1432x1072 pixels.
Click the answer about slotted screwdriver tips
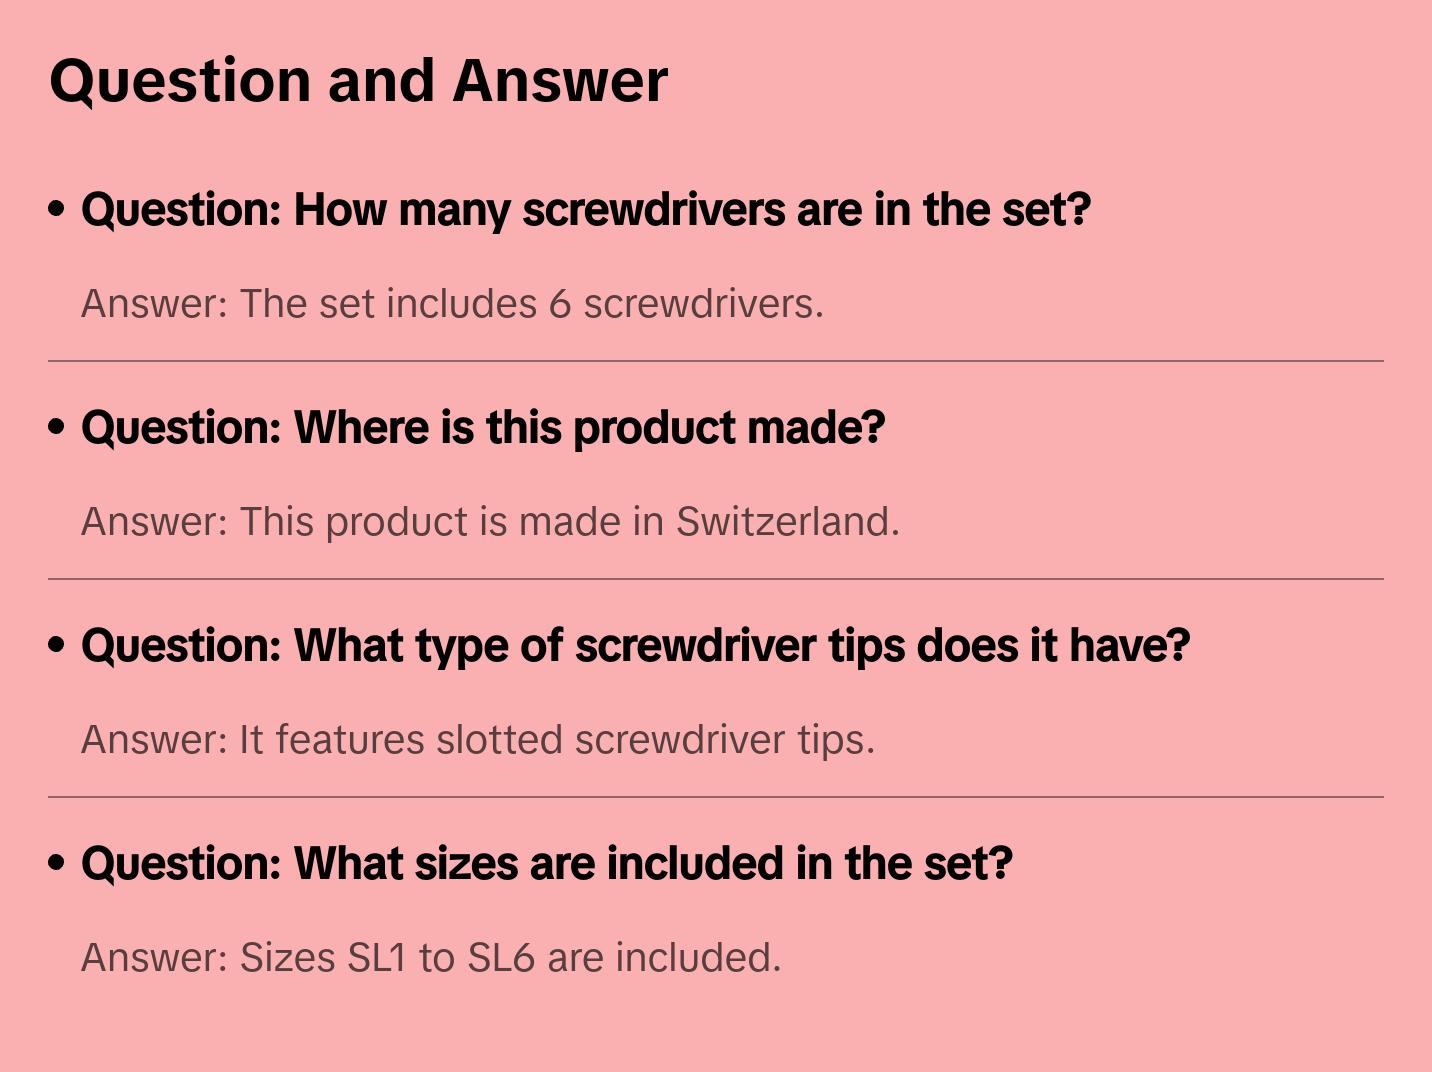[x=478, y=740]
